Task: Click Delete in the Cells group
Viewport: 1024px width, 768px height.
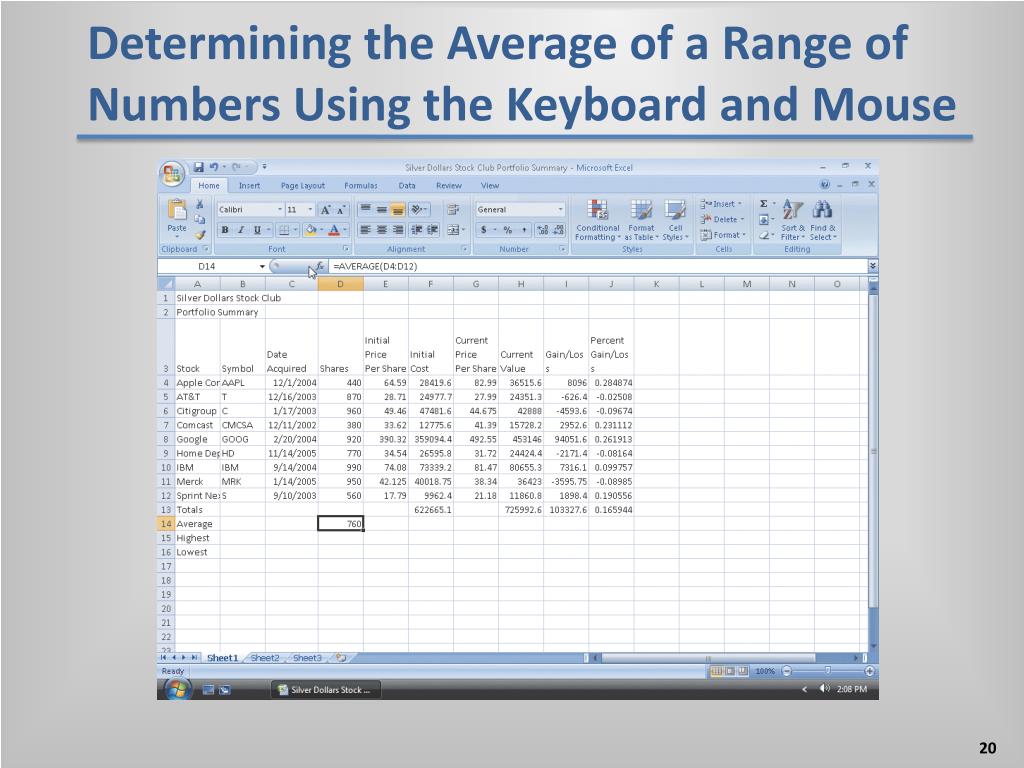Action: pos(722,219)
